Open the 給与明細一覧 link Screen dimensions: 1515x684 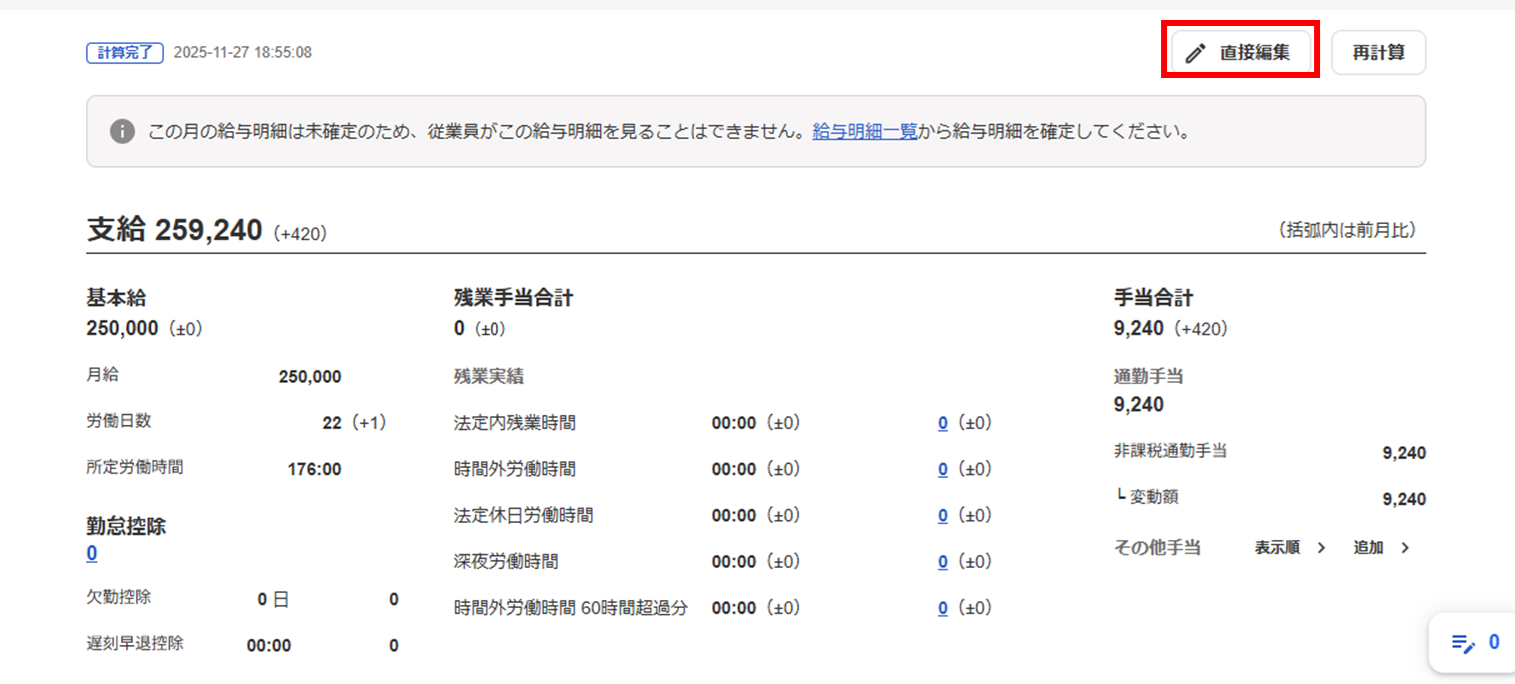click(864, 131)
